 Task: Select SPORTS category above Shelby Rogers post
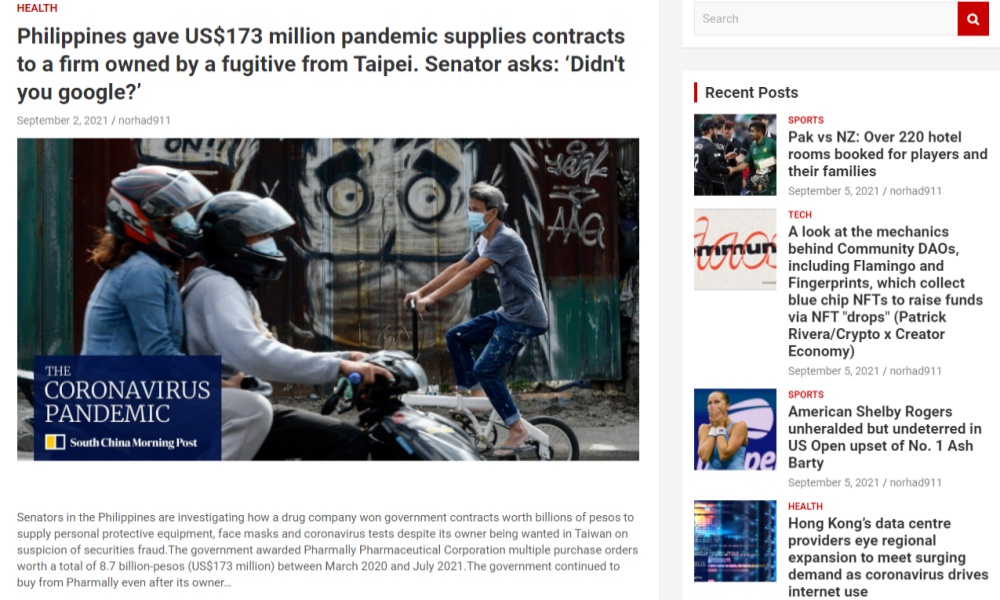tap(805, 395)
